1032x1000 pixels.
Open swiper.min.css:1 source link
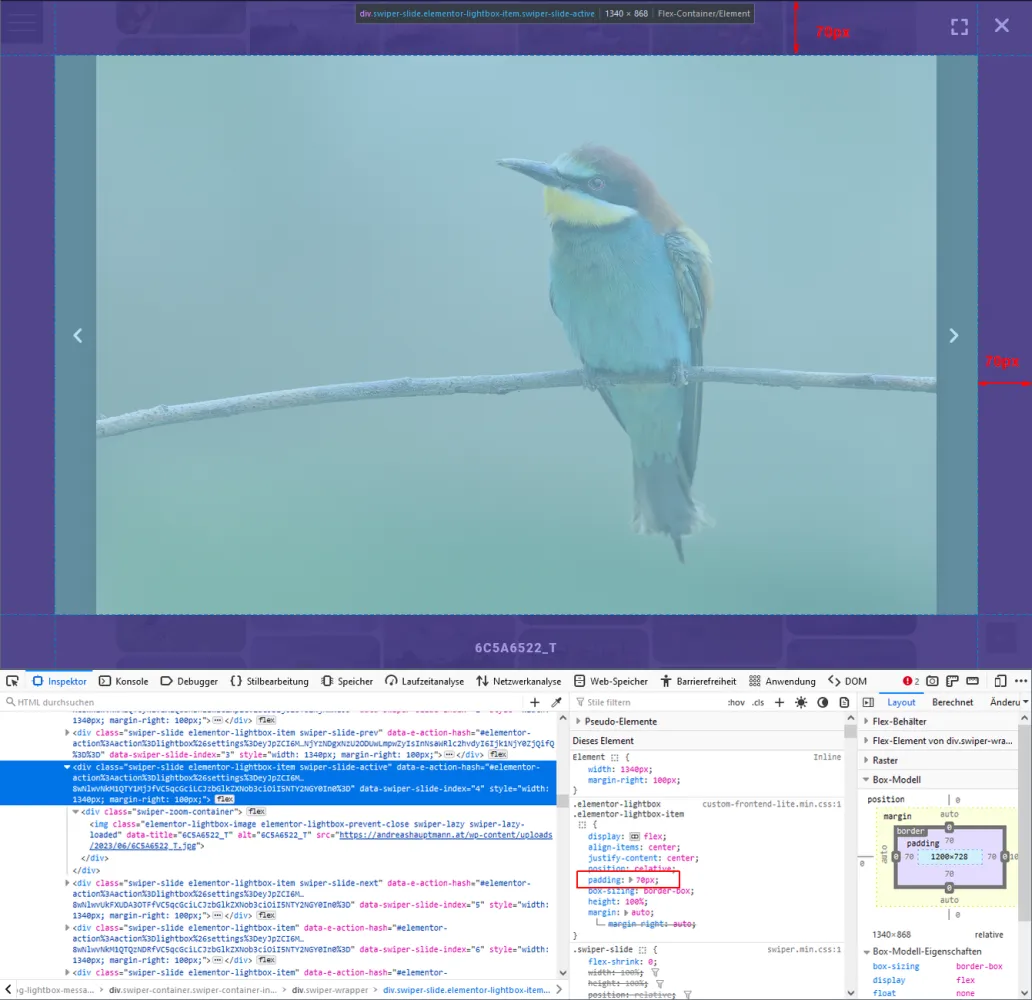coord(804,950)
